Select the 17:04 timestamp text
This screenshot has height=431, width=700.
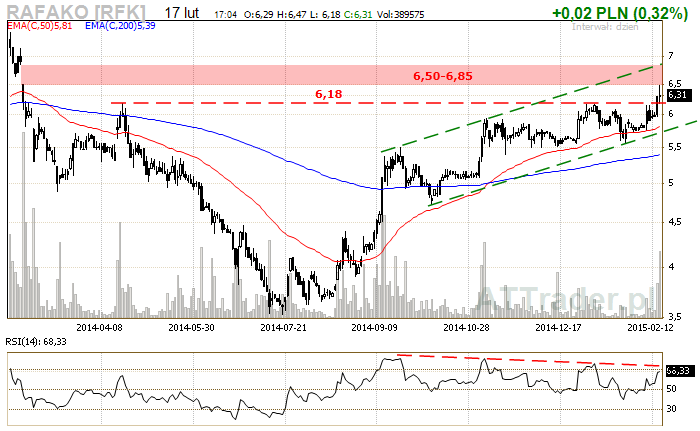[225, 15]
